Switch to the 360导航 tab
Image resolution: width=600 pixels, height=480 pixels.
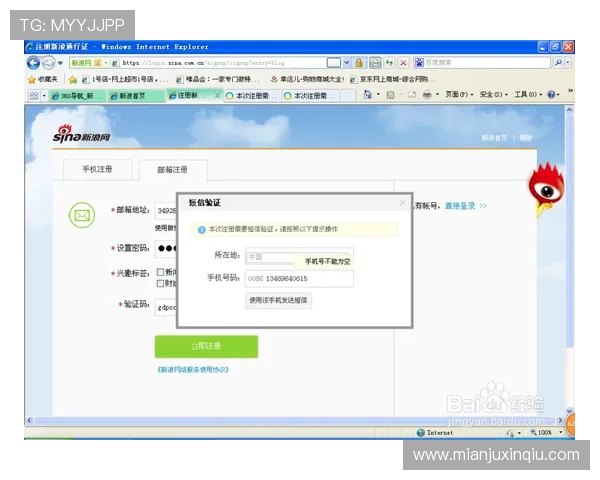[77, 96]
